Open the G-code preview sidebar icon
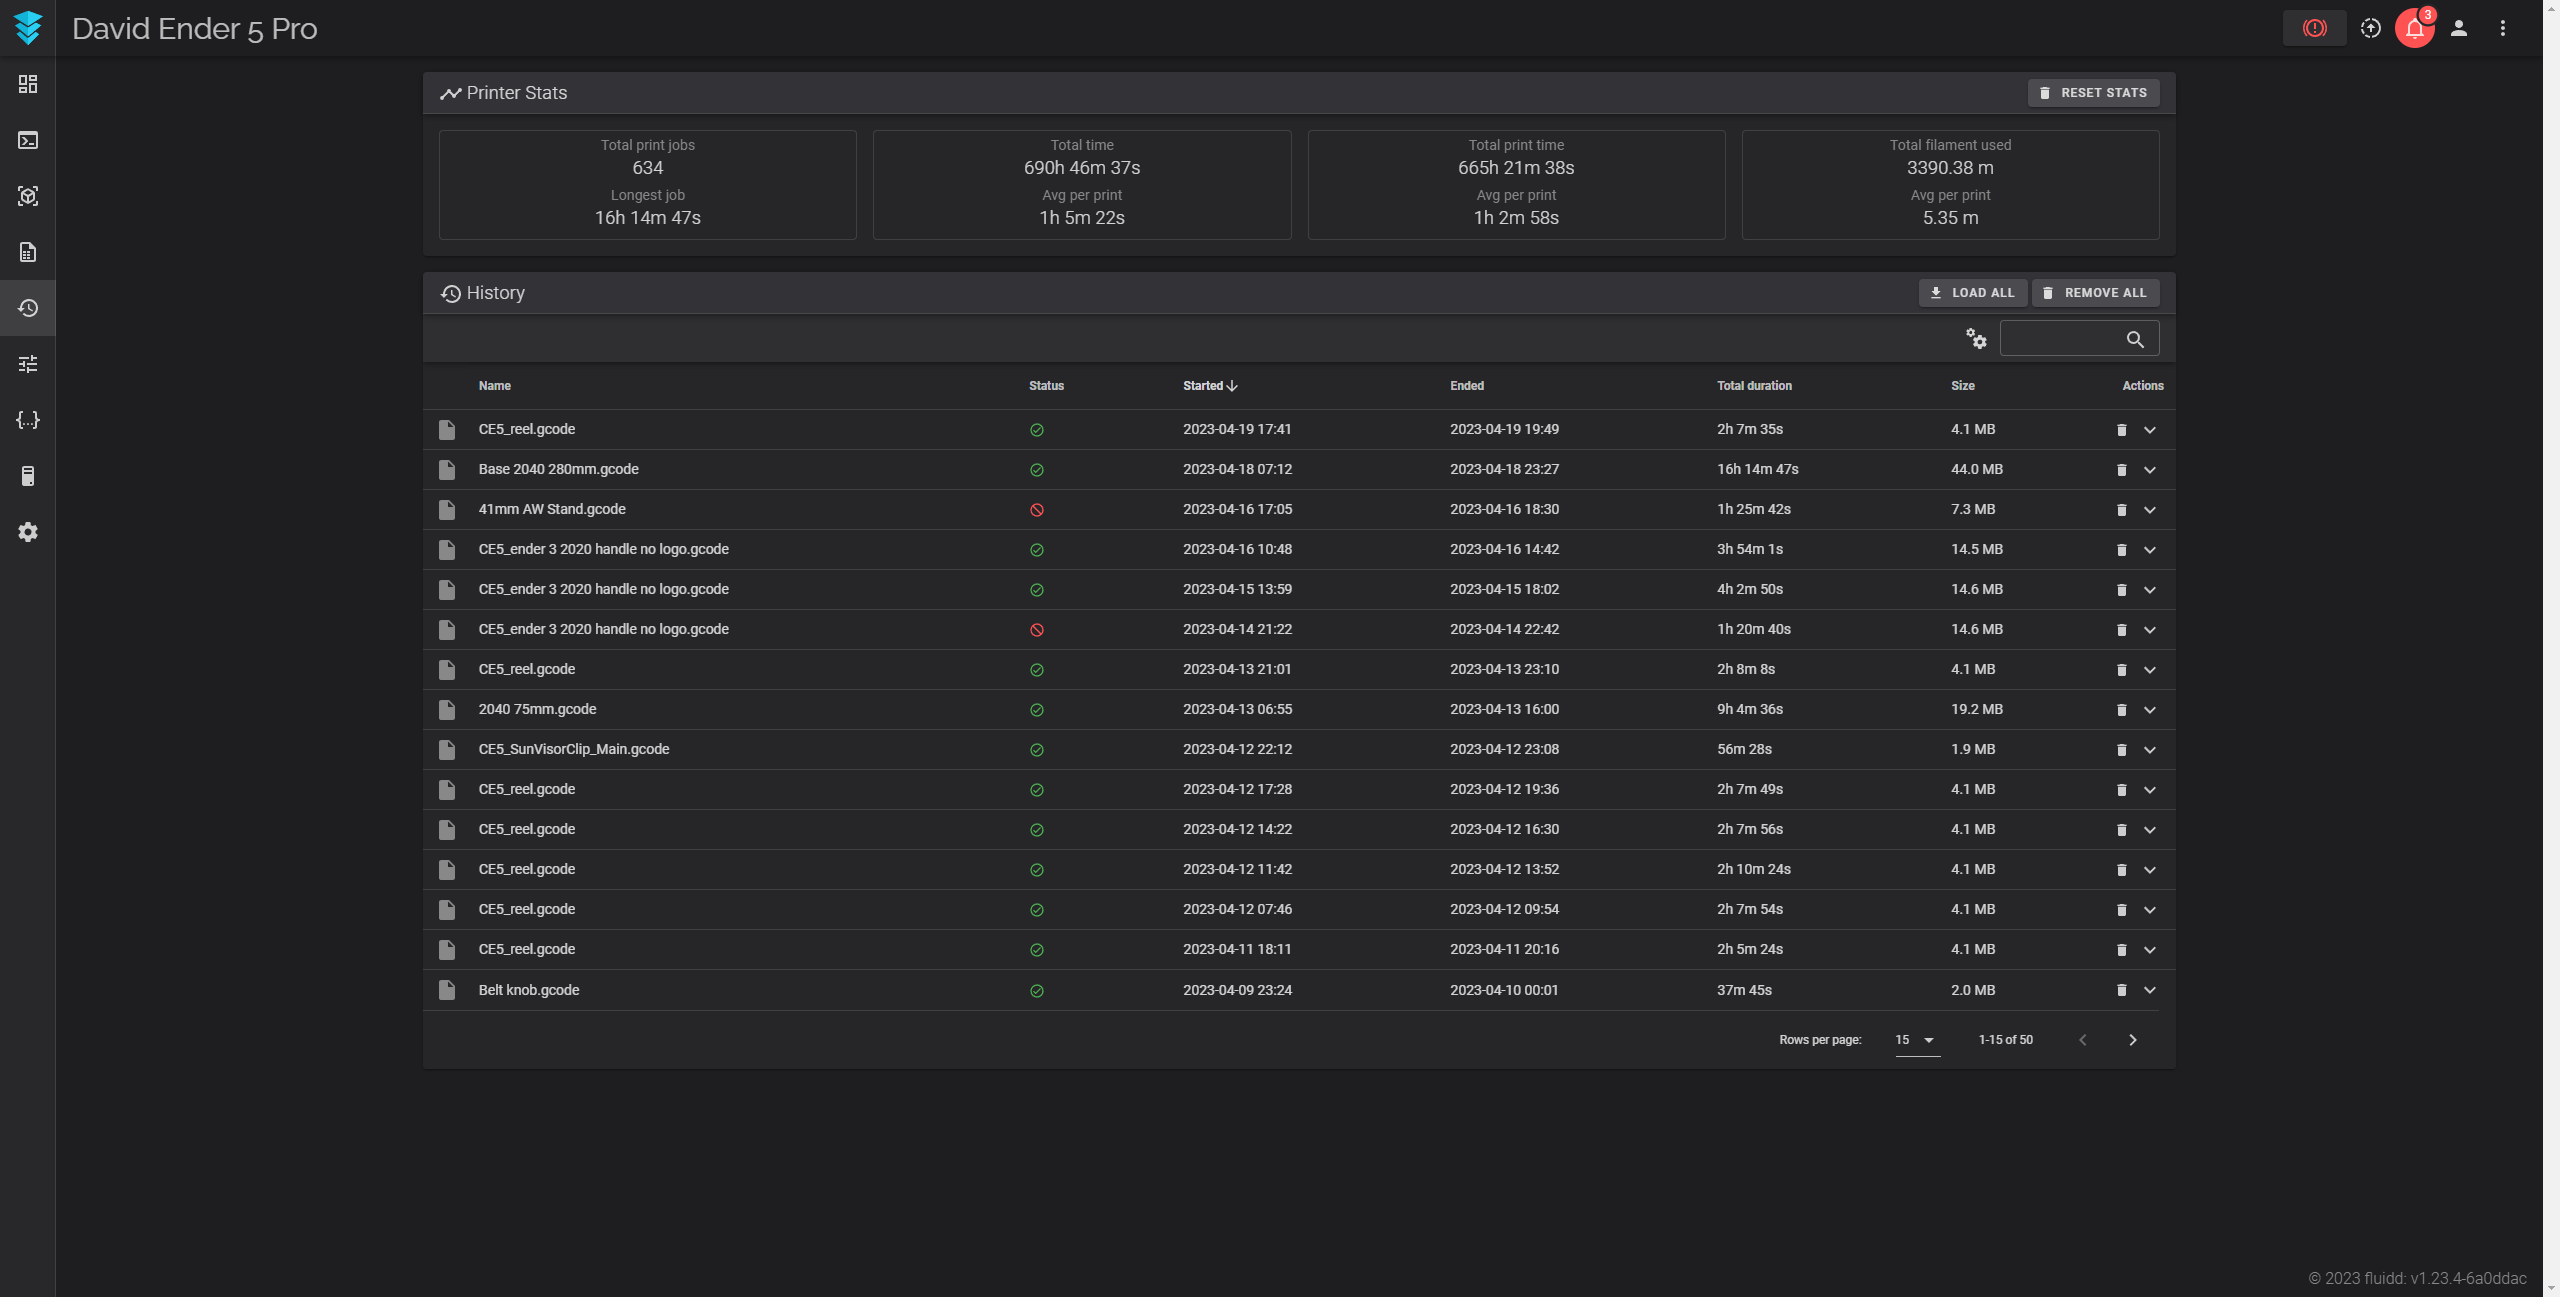2560x1297 pixels. (28, 196)
